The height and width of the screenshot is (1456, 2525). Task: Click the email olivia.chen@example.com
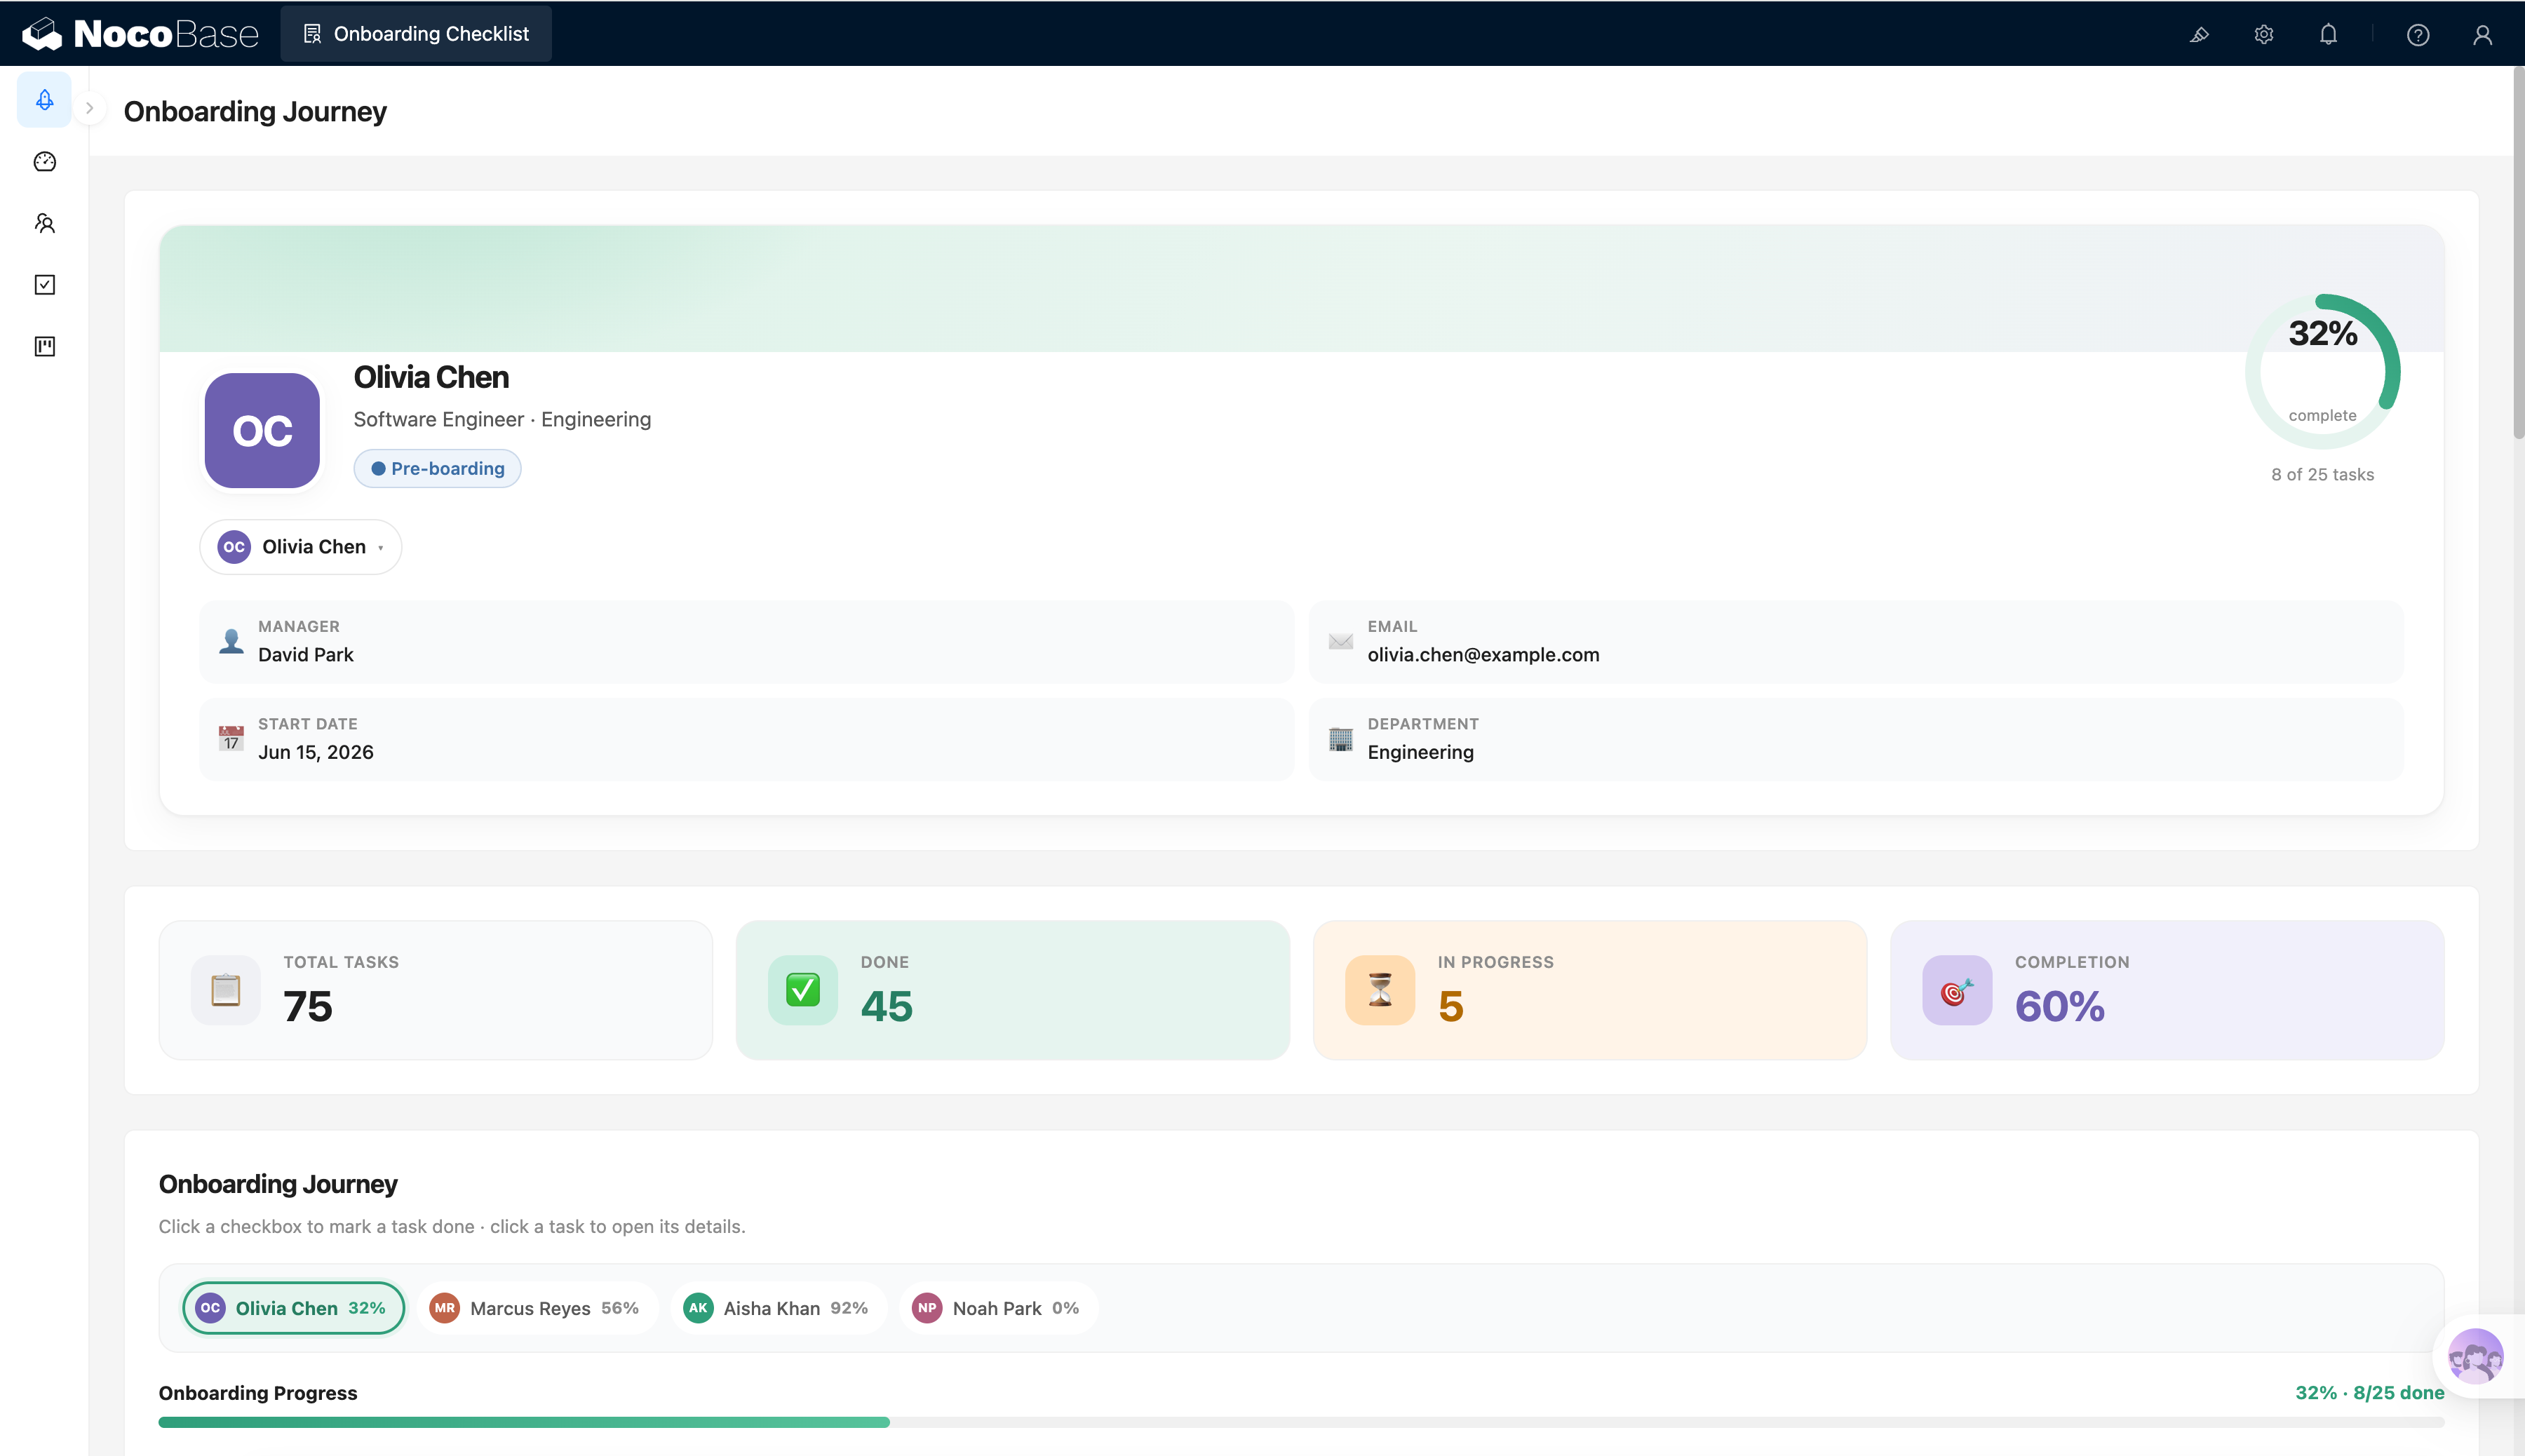coord(1483,655)
